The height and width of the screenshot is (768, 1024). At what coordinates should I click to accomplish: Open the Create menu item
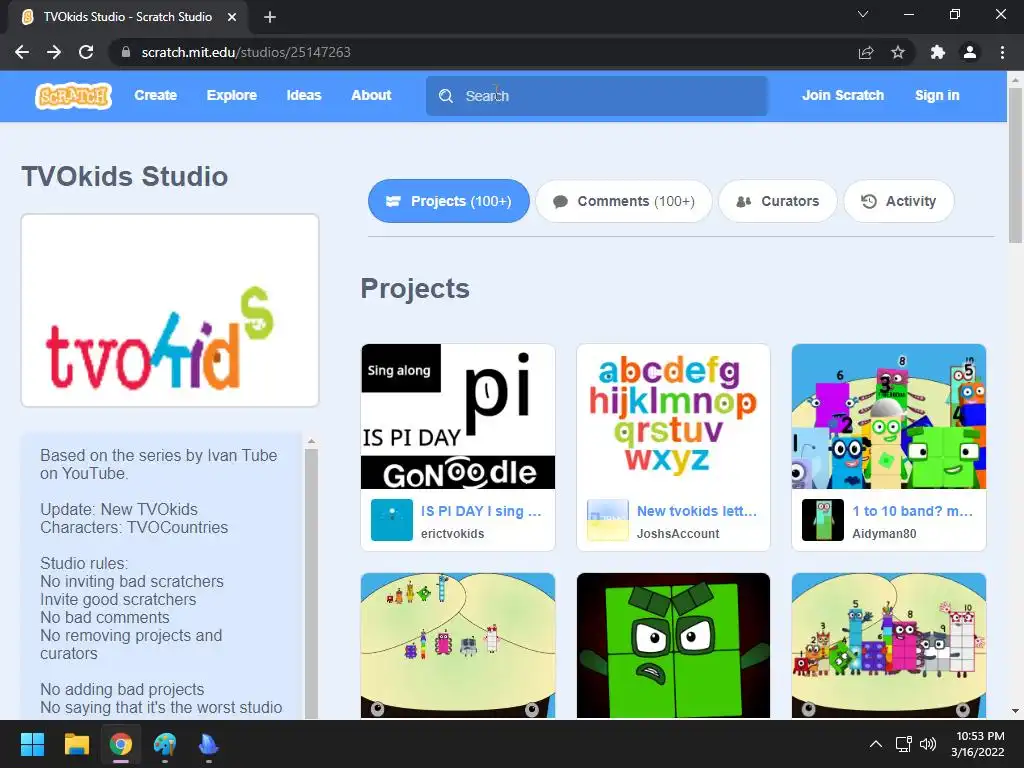coord(155,95)
